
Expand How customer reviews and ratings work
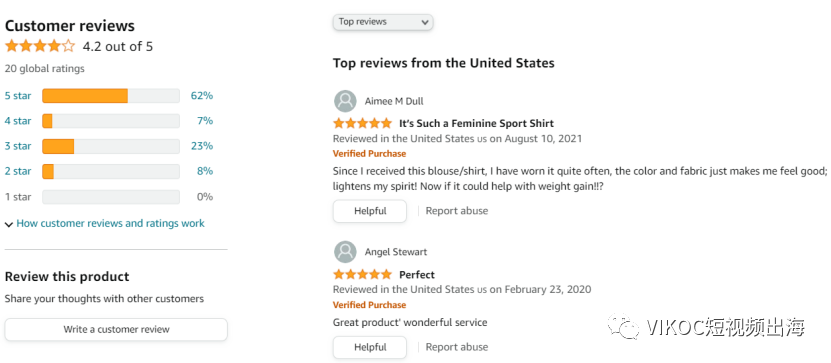click(x=110, y=224)
